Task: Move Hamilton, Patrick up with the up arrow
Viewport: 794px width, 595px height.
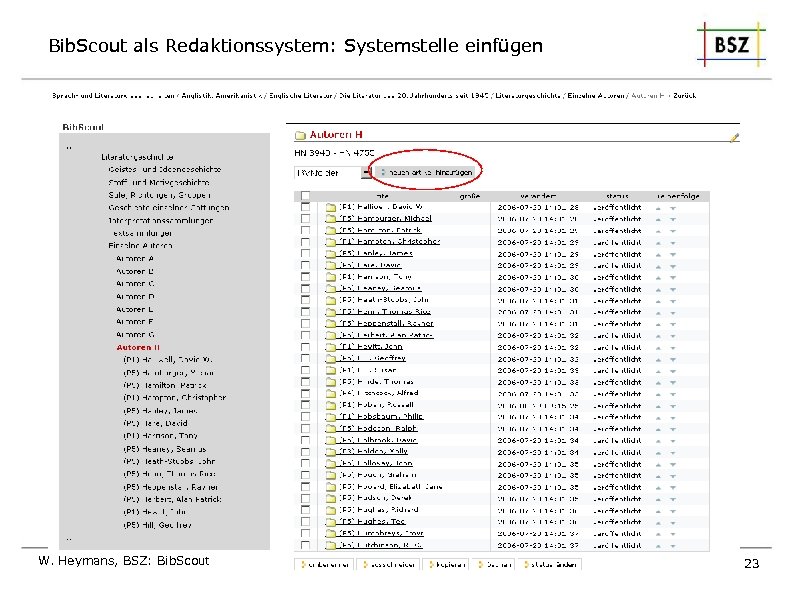Action: point(658,231)
